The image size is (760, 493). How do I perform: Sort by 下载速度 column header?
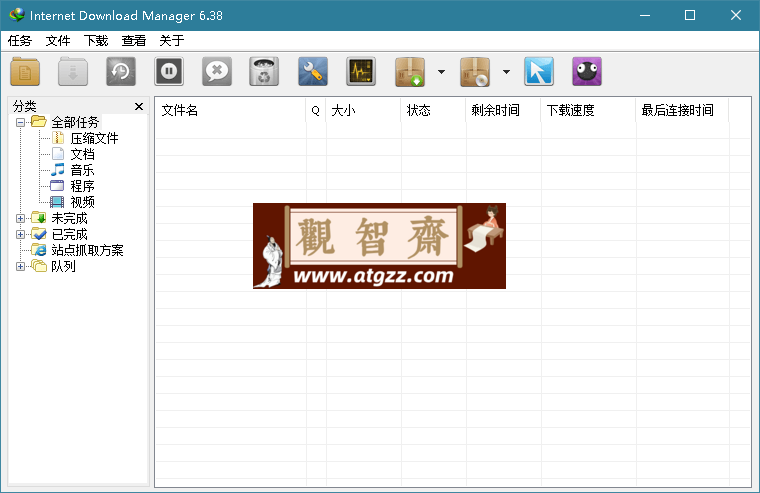click(588, 111)
